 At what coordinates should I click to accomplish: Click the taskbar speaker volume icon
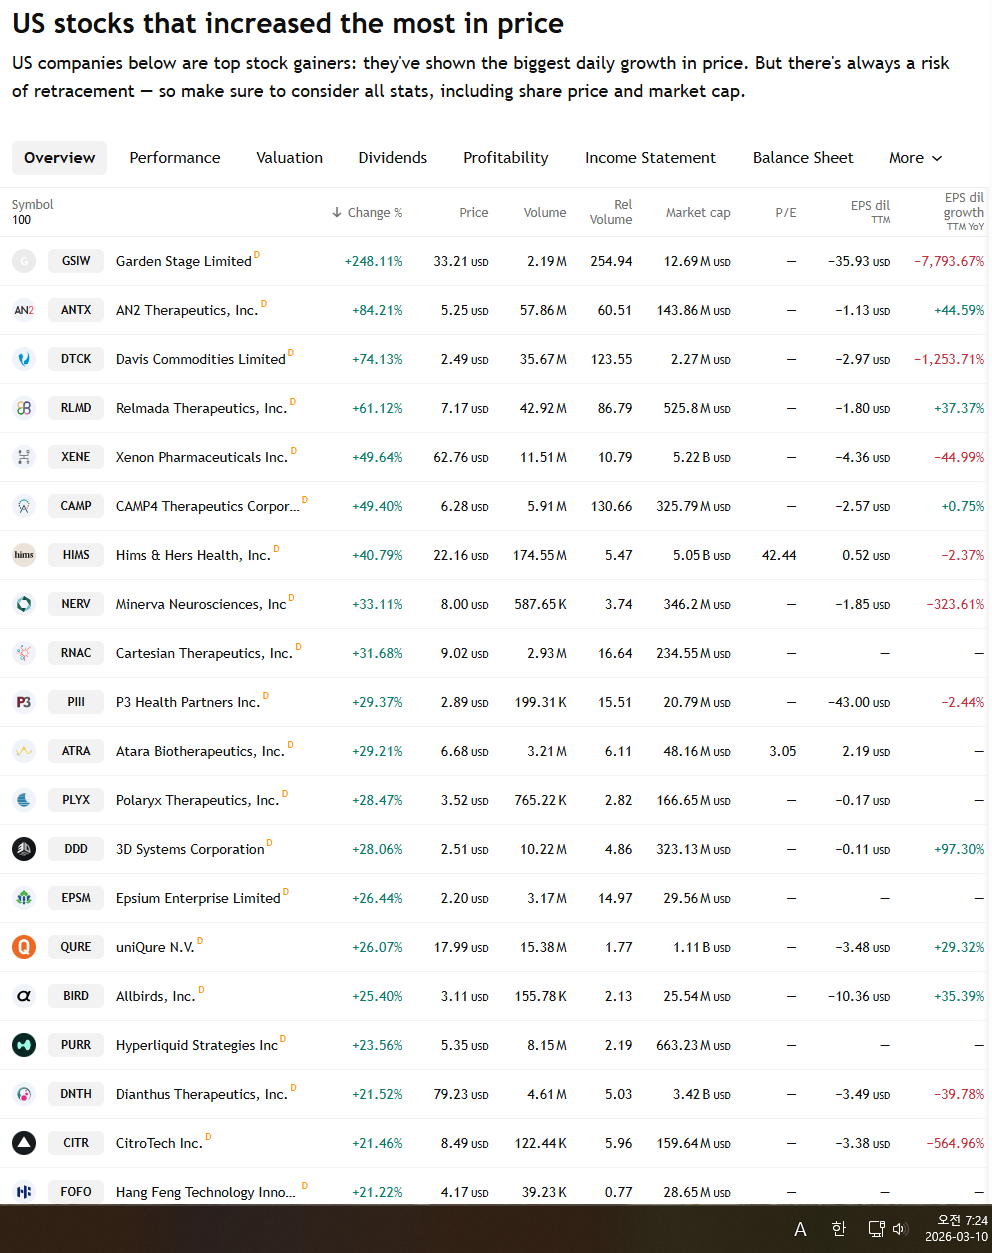899,1229
